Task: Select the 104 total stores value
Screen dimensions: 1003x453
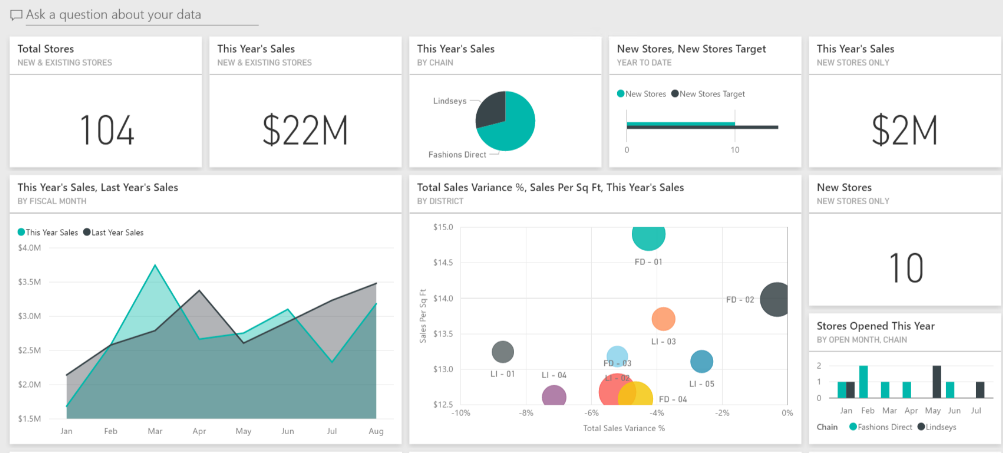Action: click(107, 131)
